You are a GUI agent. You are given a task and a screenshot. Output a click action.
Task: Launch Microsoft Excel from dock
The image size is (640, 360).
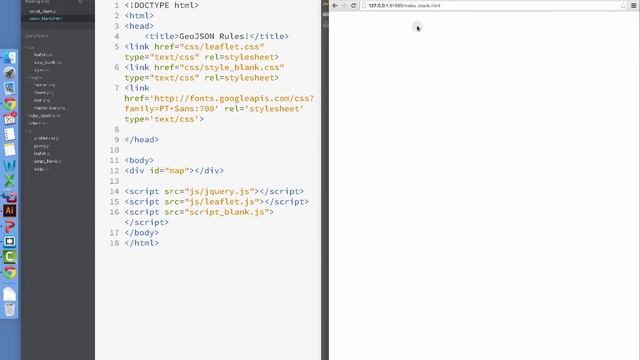click(9, 180)
